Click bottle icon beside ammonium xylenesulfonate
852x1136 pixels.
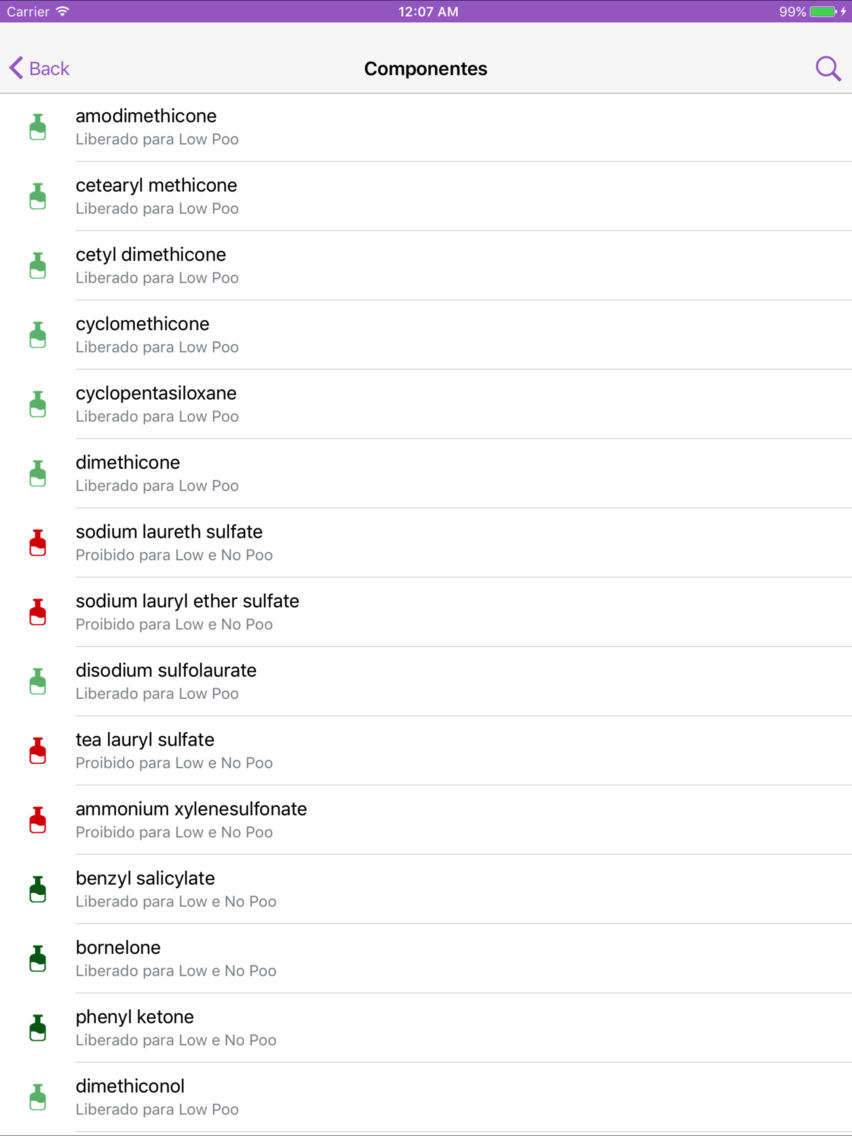38,820
